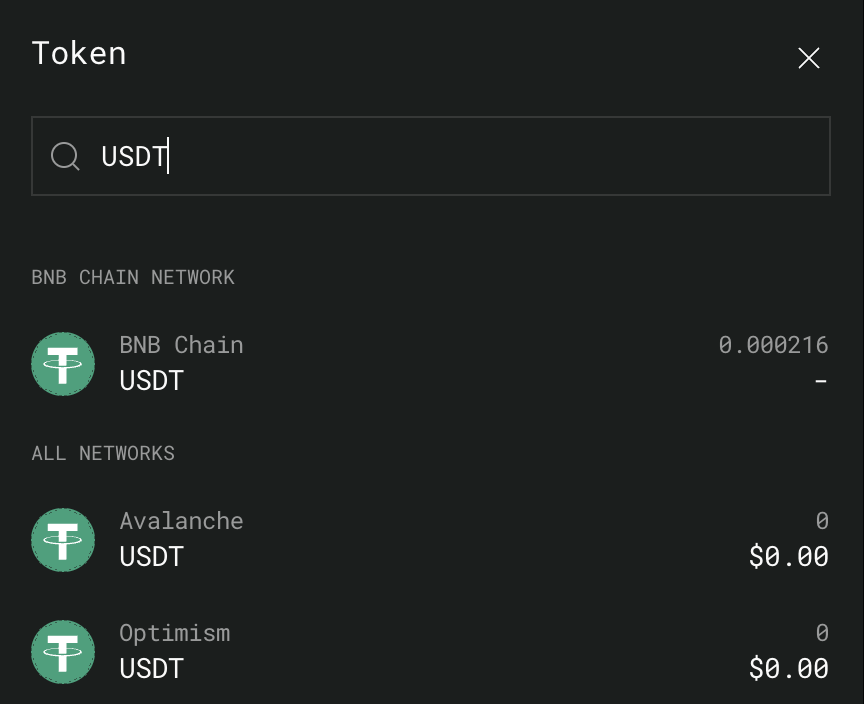Image resolution: width=864 pixels, height=704 pixels.
Task: Select the Avalanche network label
Action: pos(181,521)
